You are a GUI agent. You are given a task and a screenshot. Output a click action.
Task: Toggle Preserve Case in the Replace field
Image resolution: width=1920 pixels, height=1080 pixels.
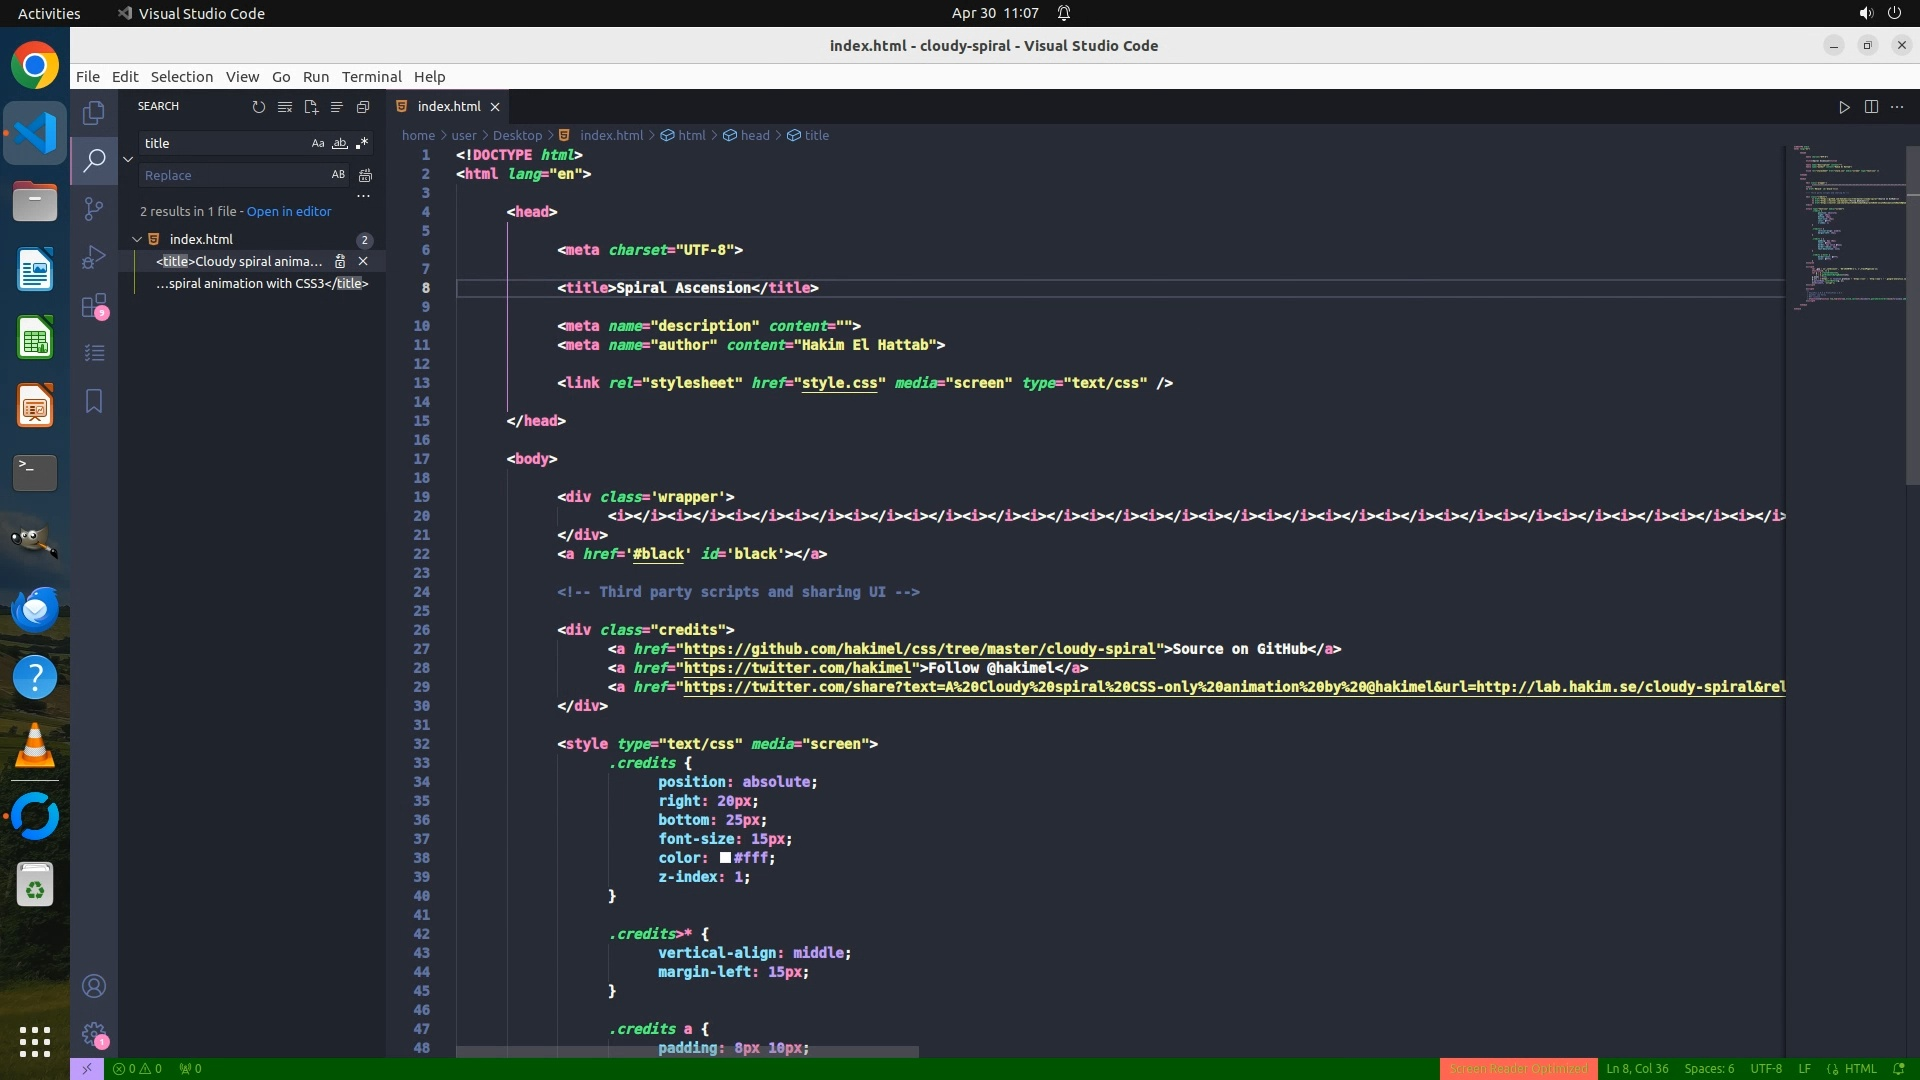[338, 175]
